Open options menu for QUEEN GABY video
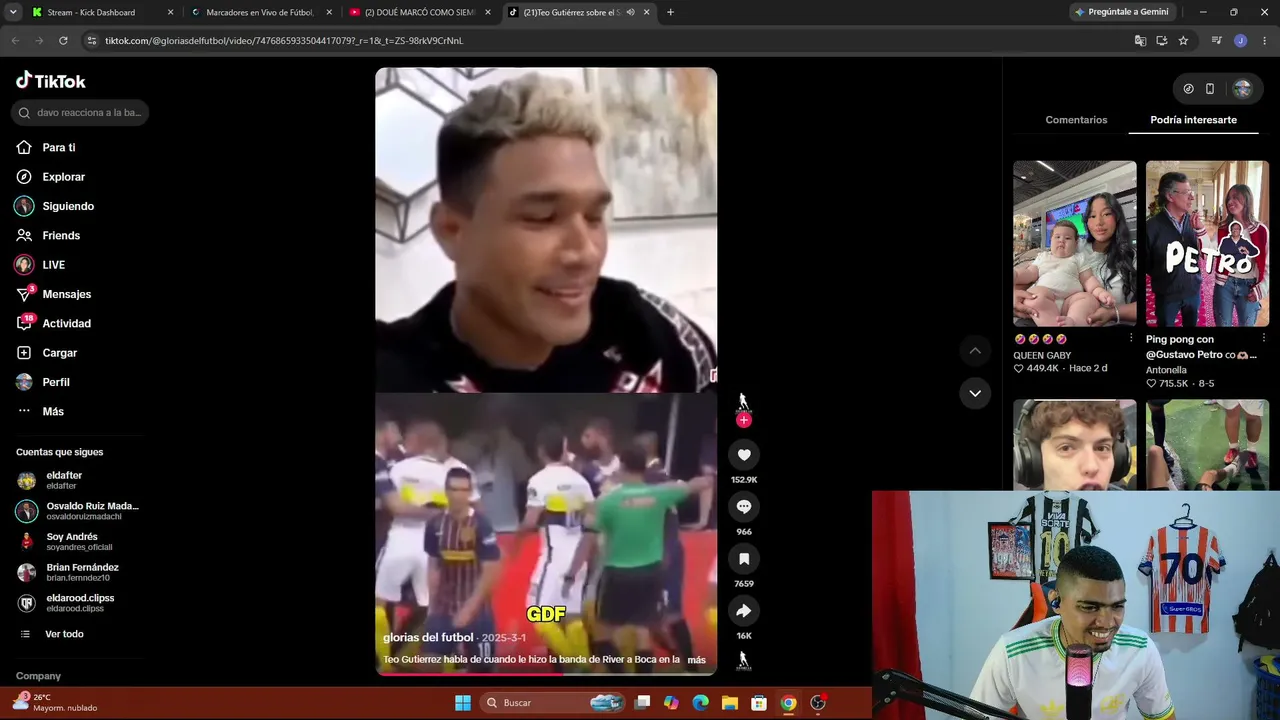Image resolution: width=1280 pixels, height=720 pixels. click(1131, 339)
